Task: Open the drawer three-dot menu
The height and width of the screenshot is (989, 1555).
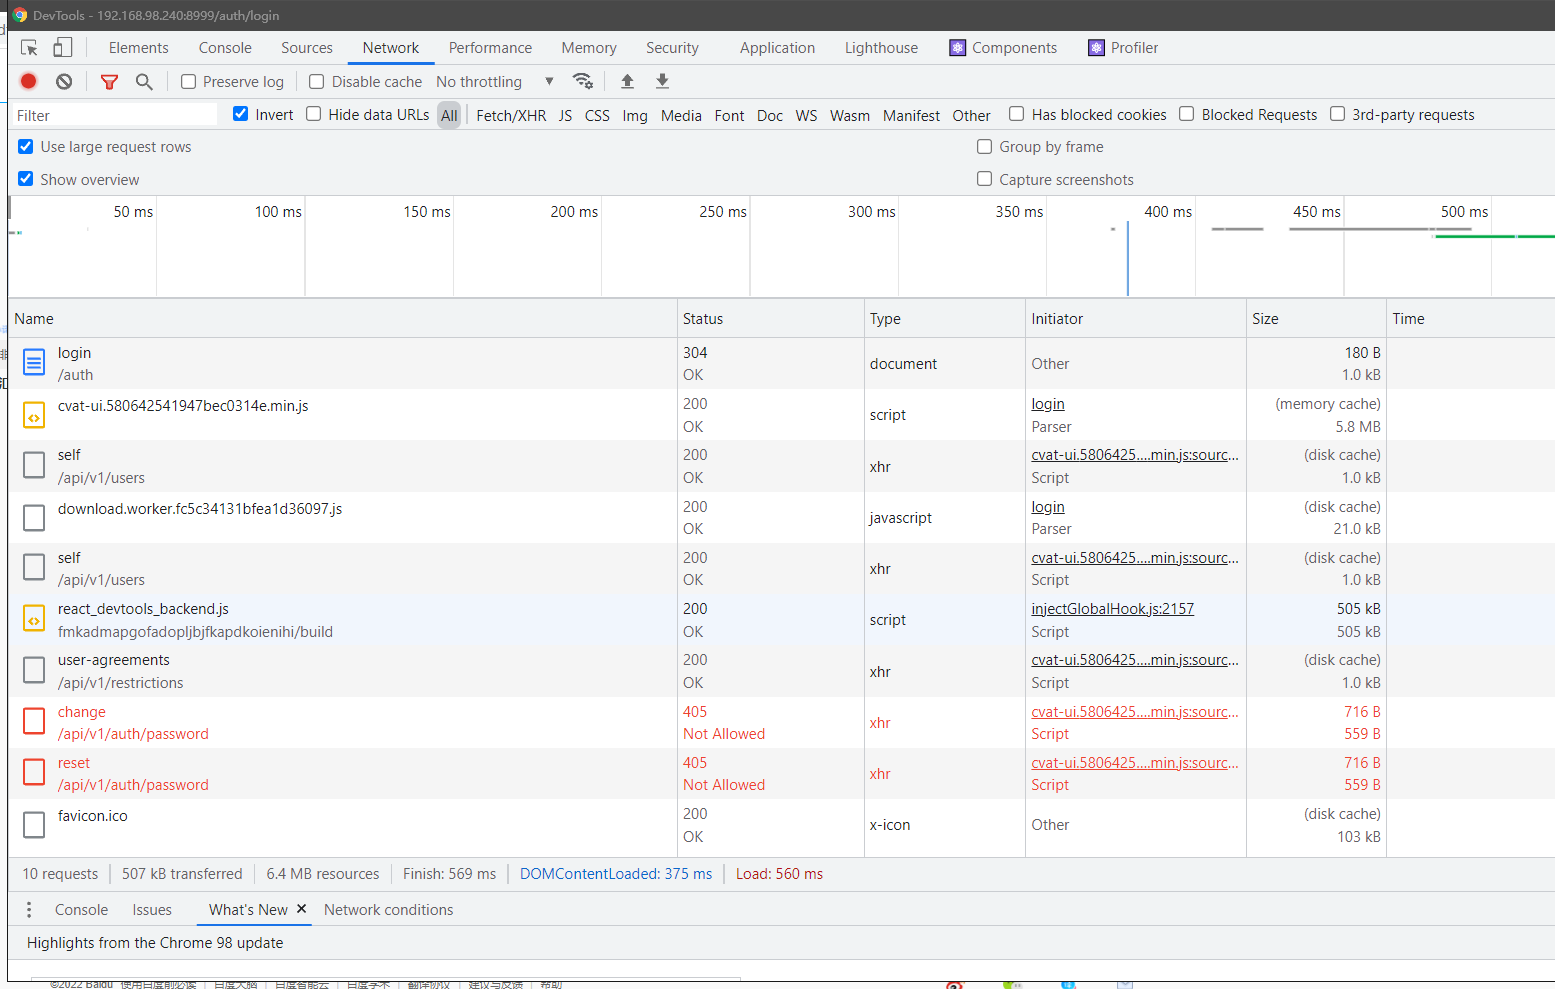Action: click(30, 909)
